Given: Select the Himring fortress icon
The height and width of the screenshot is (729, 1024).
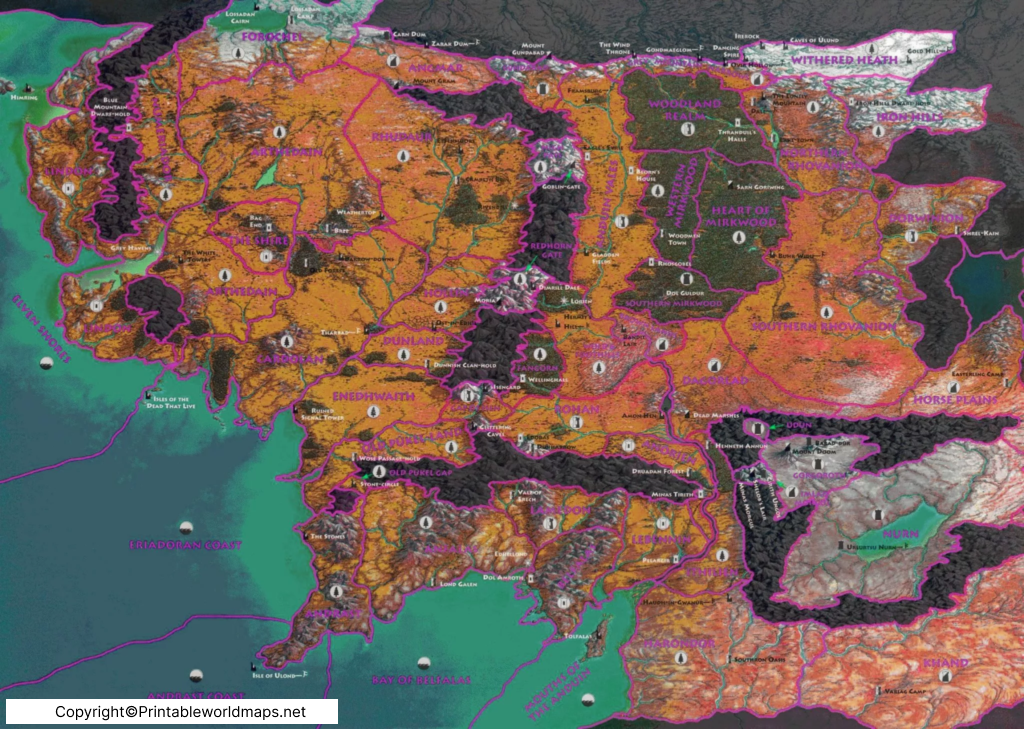Looking at the screenshot, I should (28, 88).
